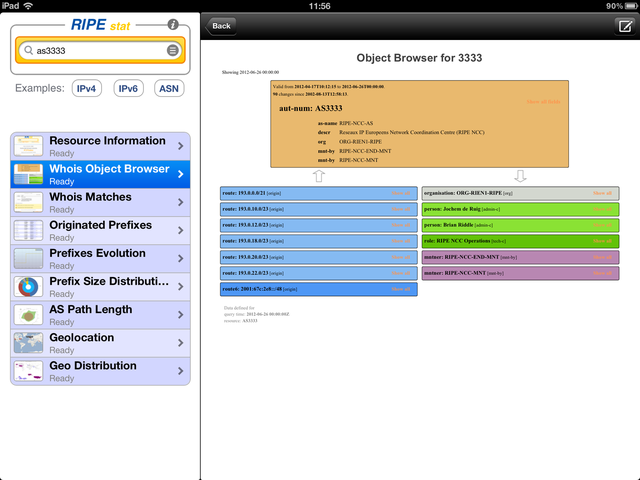Click Show all on route 193.0.22.0/23
Image resolution: width=640 pixels, height=480 pixels.
[x=401, y=273]
